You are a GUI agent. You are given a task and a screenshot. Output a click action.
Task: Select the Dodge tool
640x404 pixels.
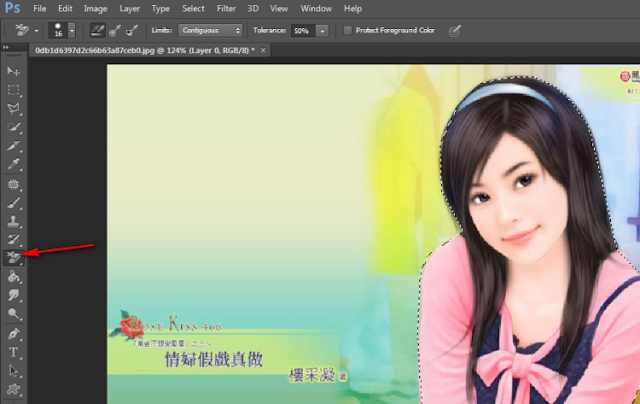point(13,313)
